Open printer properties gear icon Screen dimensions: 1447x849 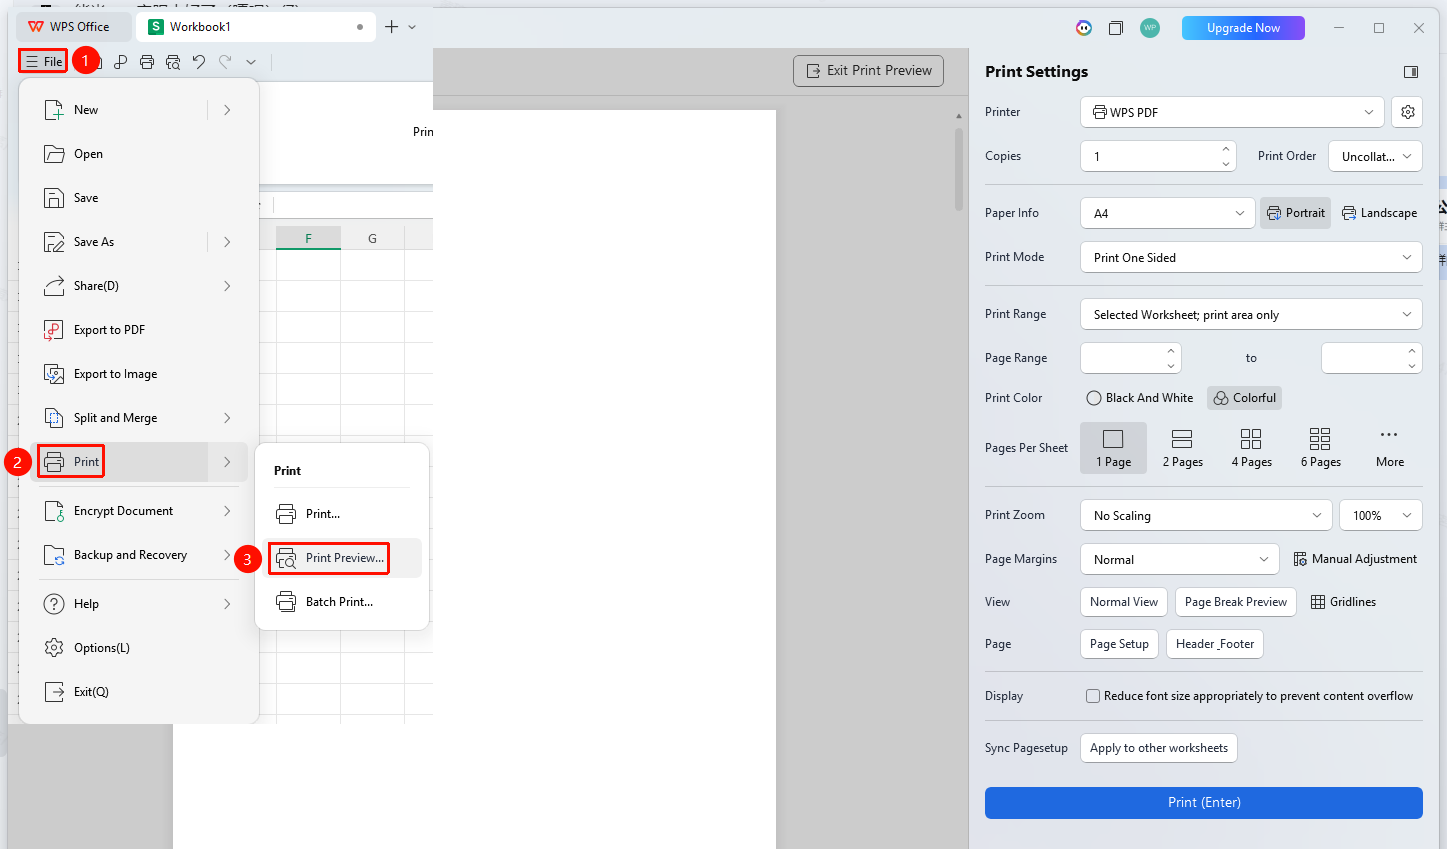pyautogui.click(x=1407, y=112)
